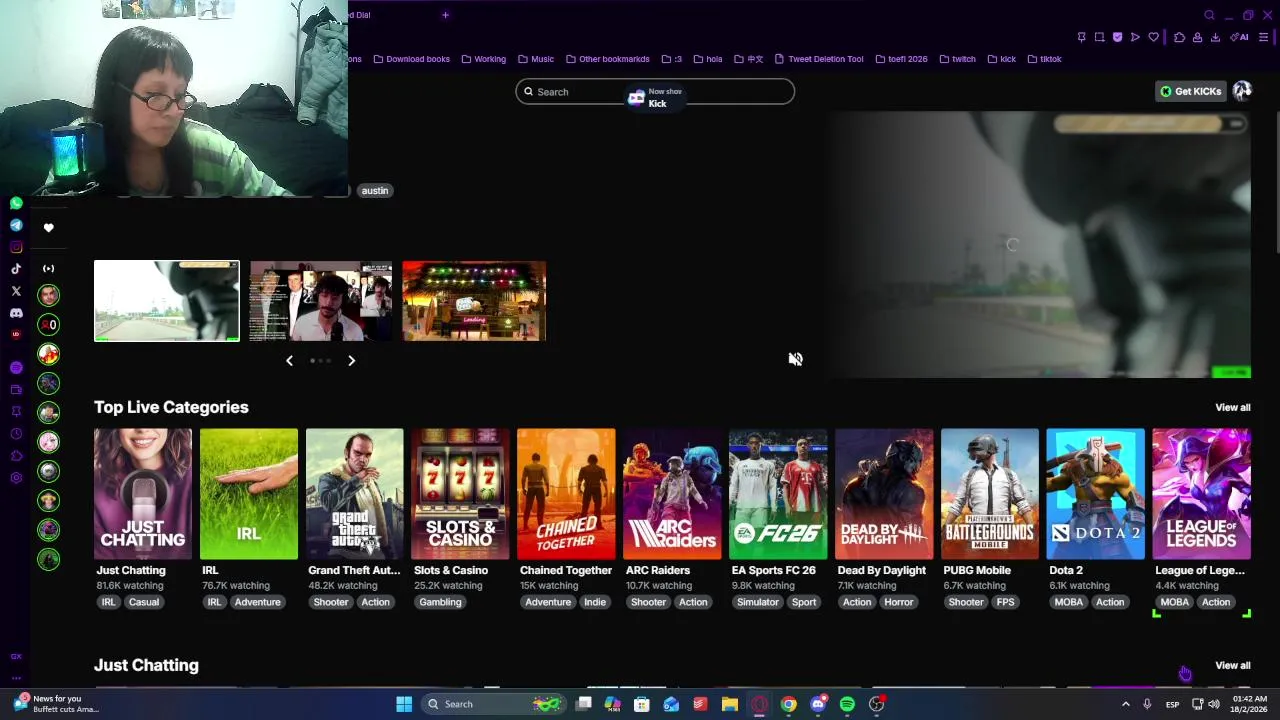Image resolution: width=1280 pixels, height=720 pixels.
Task: Open File Explorer from taskbar
Action: point(730,704)
